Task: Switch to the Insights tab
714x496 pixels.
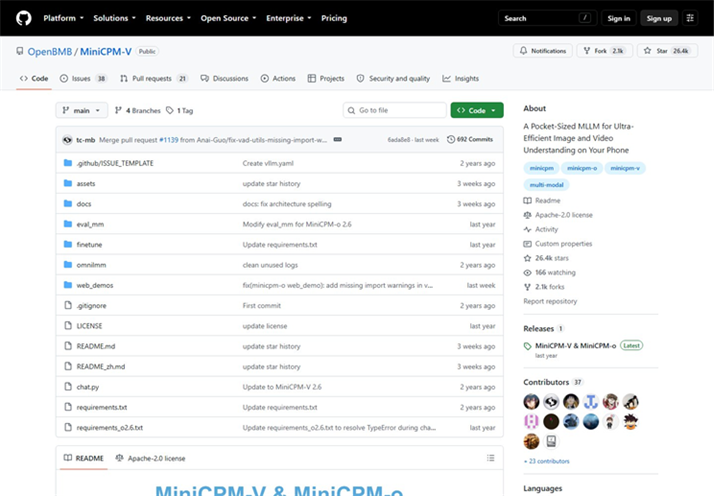Action: coord(460,78)
